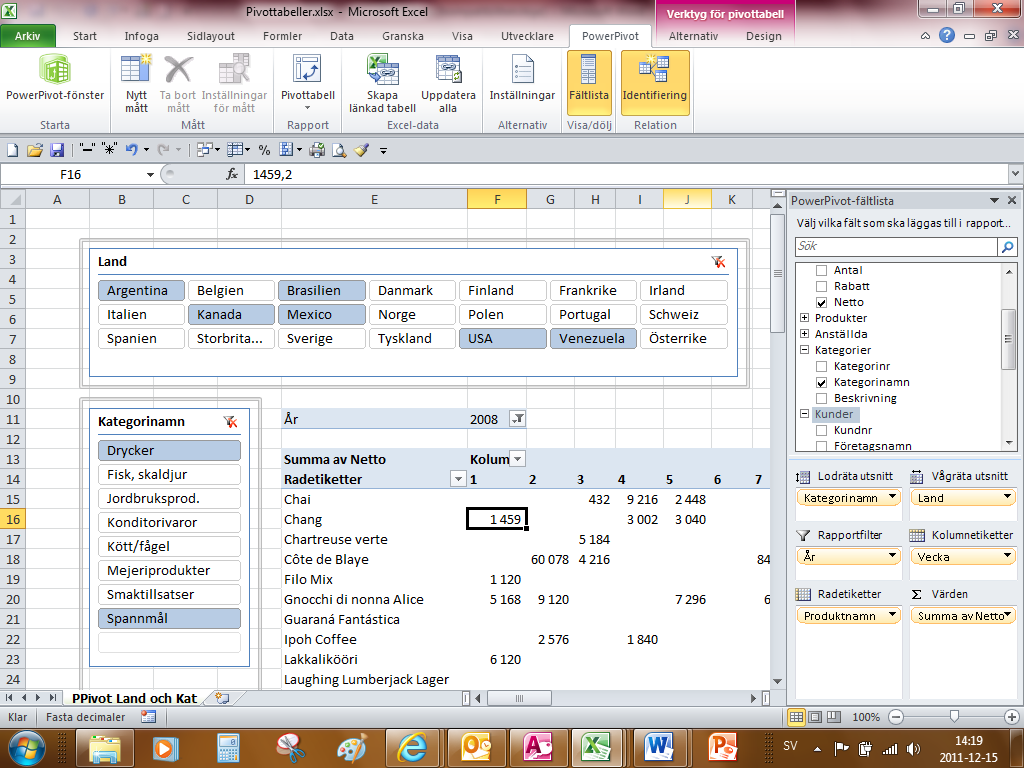Click the percent style icon
Image resolution: width=1024 pixels, height=768 pixels.
point(264,150)
